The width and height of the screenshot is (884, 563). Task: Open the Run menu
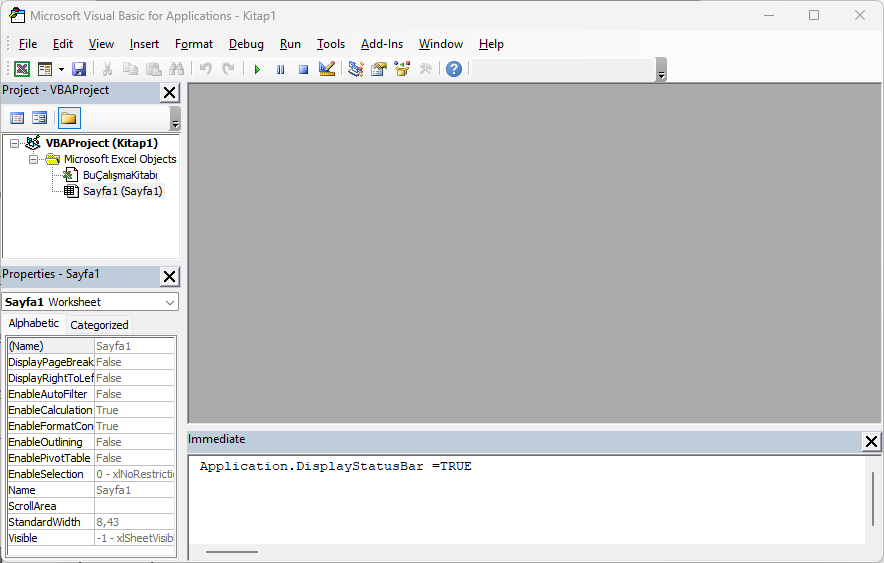(x=290, y=44)
